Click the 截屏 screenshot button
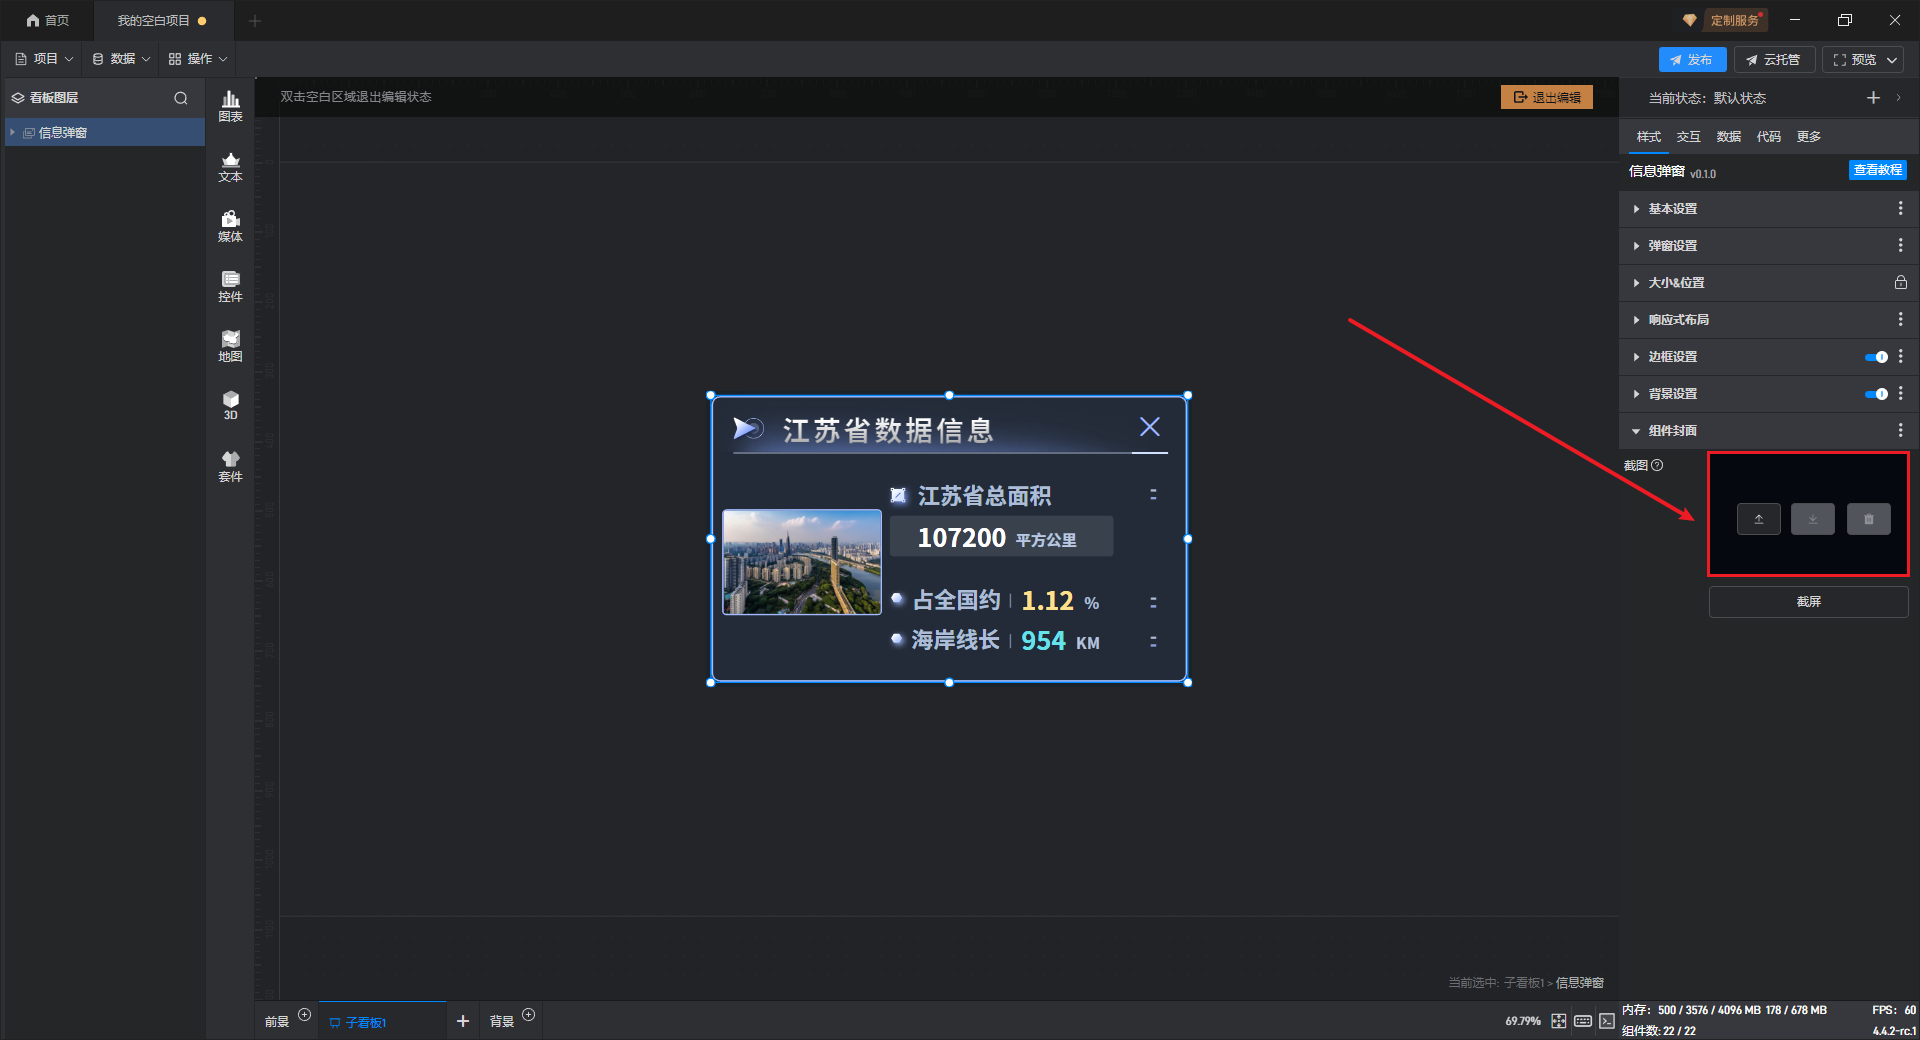Viewport: 1920px width, 1040px height. pos(1809,602)
